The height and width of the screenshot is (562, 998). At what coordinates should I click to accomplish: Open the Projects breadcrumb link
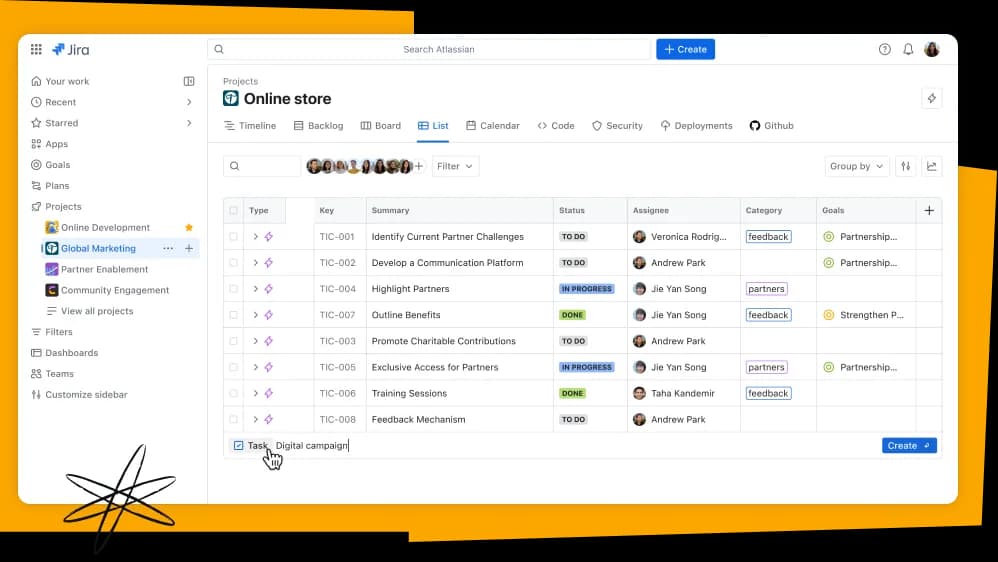[241, 81]
